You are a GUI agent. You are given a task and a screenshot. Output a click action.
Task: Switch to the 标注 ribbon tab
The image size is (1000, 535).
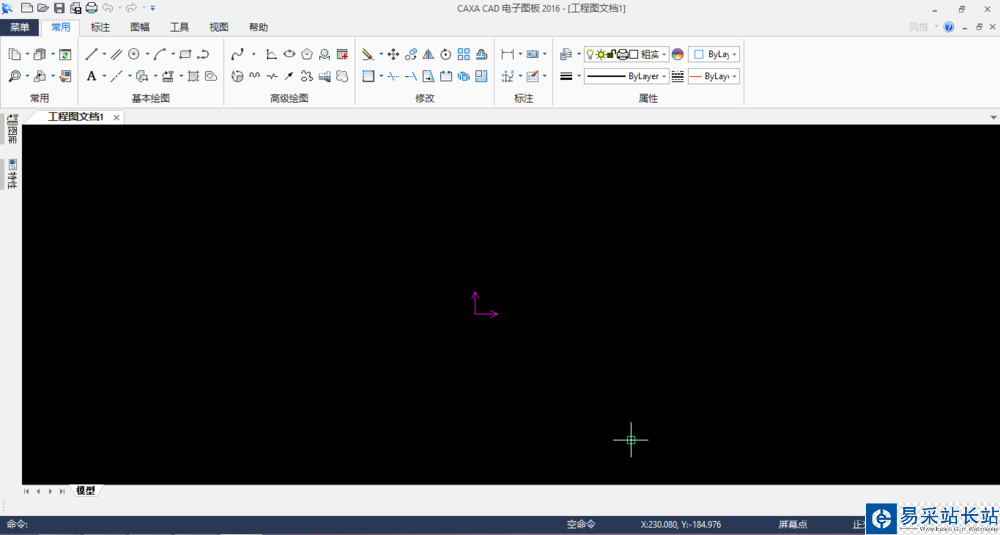click(100, 27)
